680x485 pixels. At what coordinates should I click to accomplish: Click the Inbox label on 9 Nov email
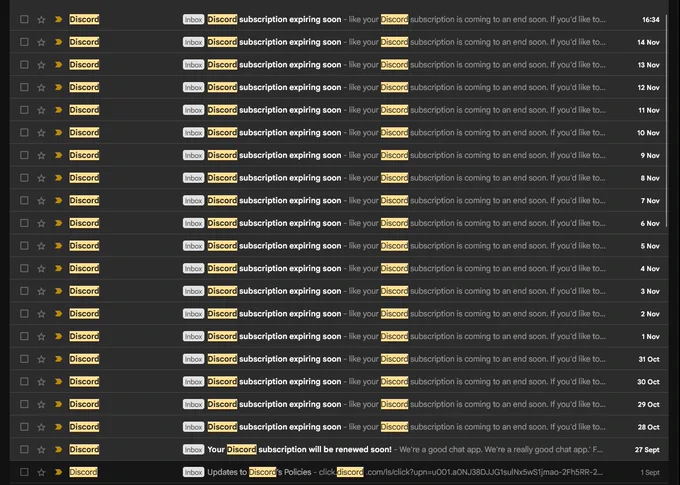point(193,155)
